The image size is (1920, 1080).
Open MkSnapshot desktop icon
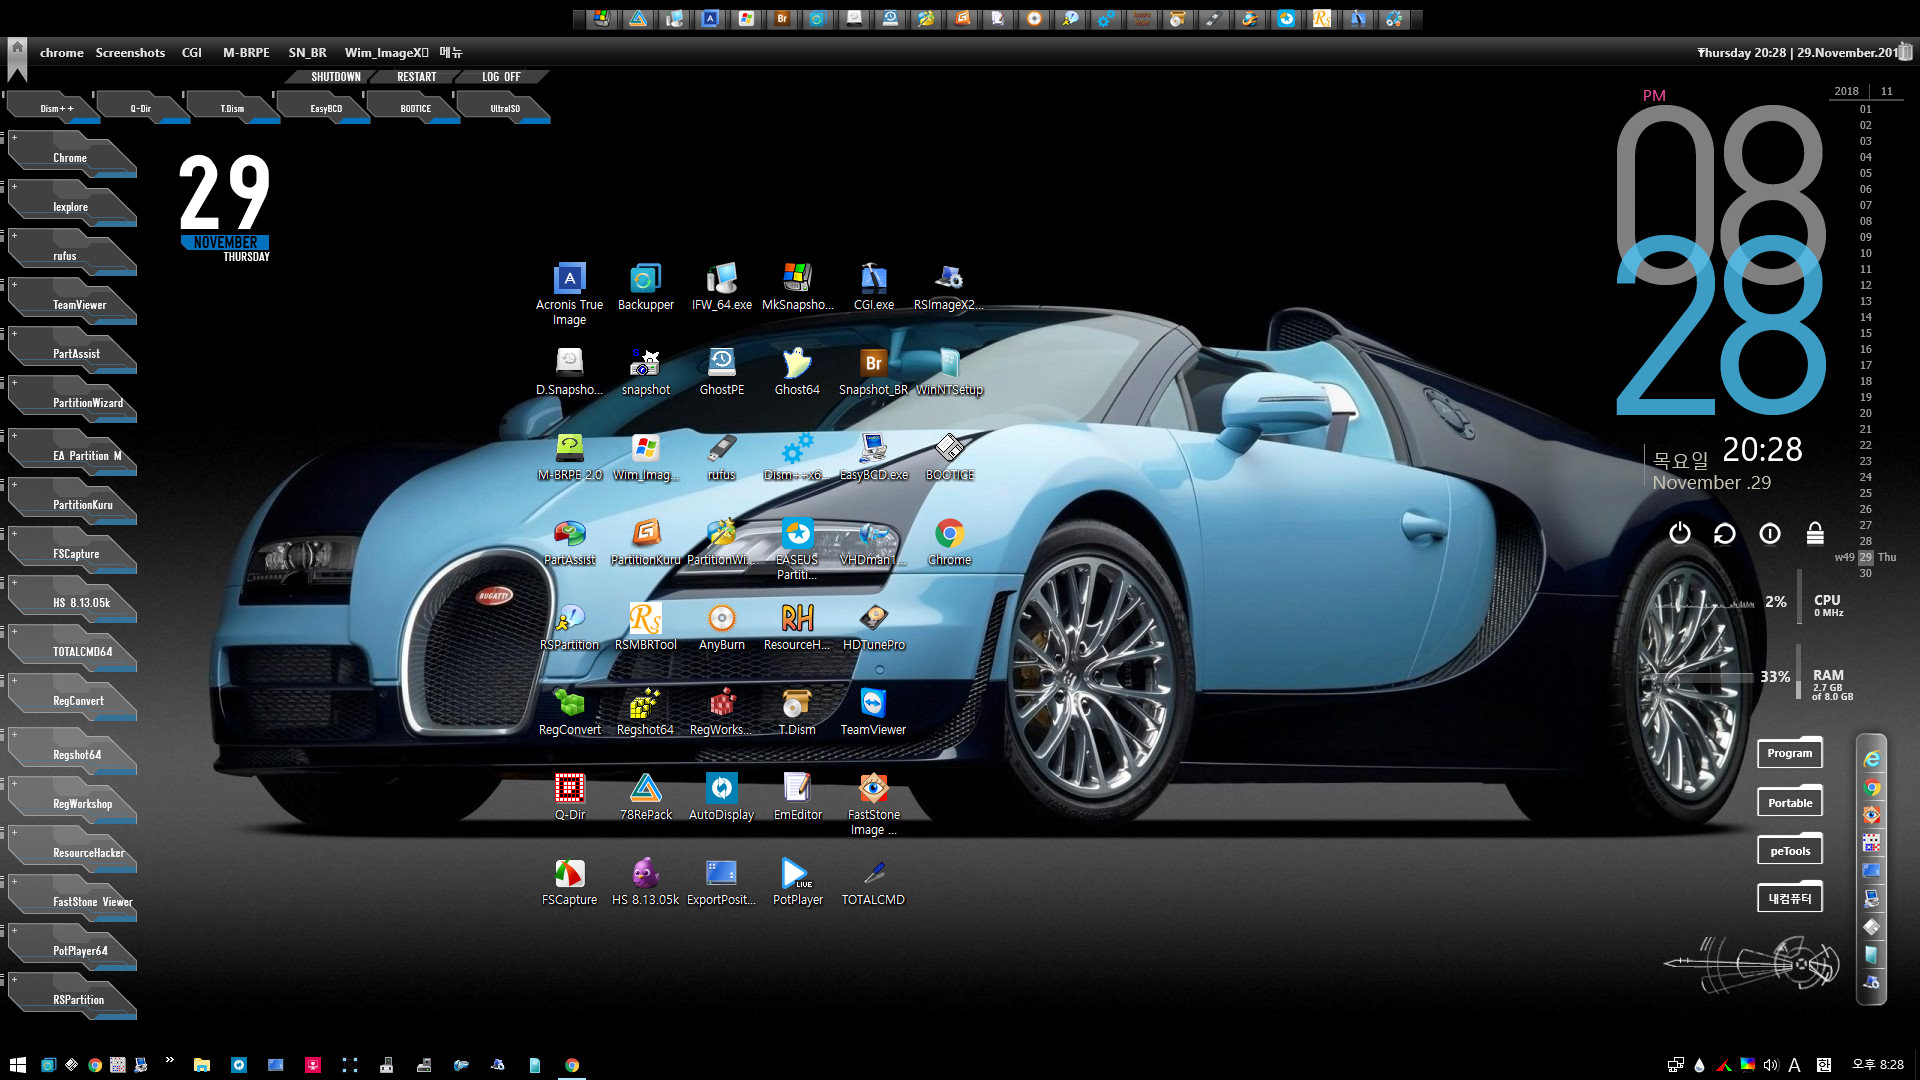797,286
